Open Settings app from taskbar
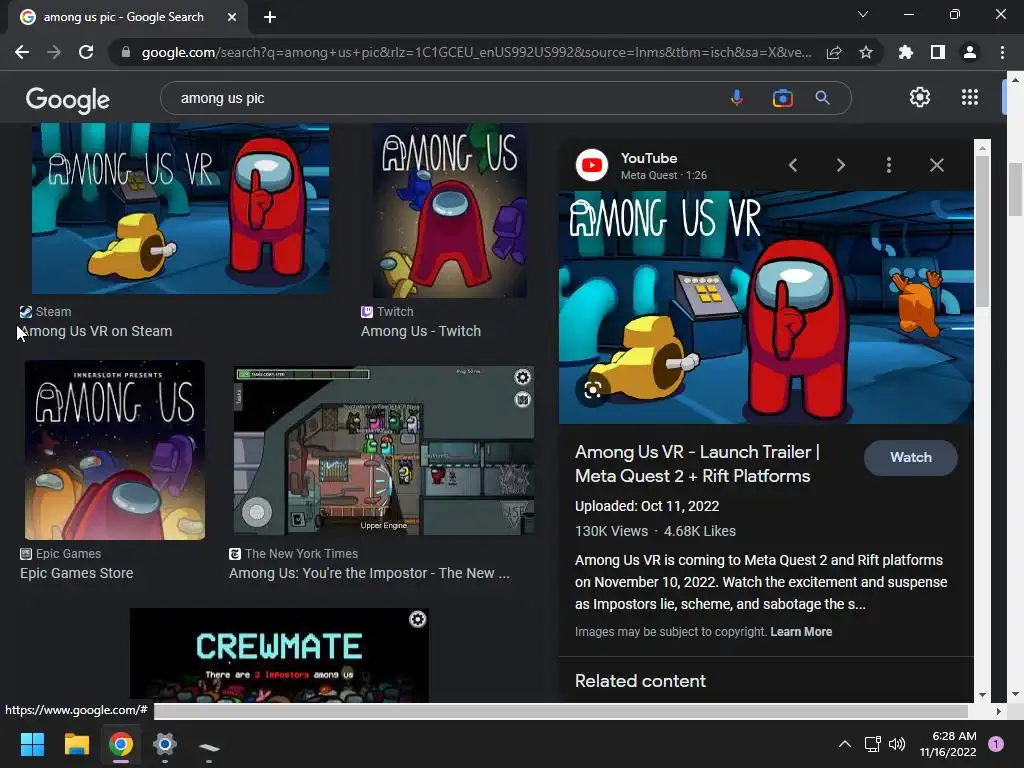Screen dimensions: 1024x768 click(165, 744)
